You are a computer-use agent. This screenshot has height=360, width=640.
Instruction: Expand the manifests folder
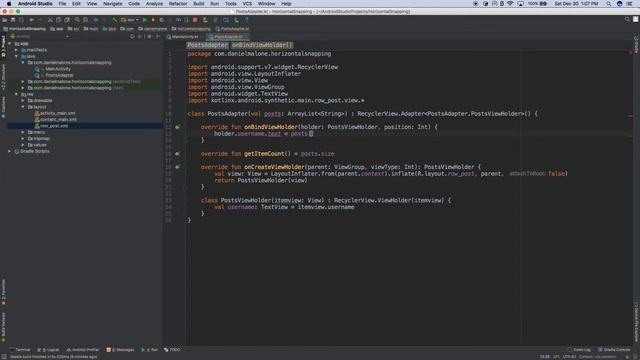16,50
